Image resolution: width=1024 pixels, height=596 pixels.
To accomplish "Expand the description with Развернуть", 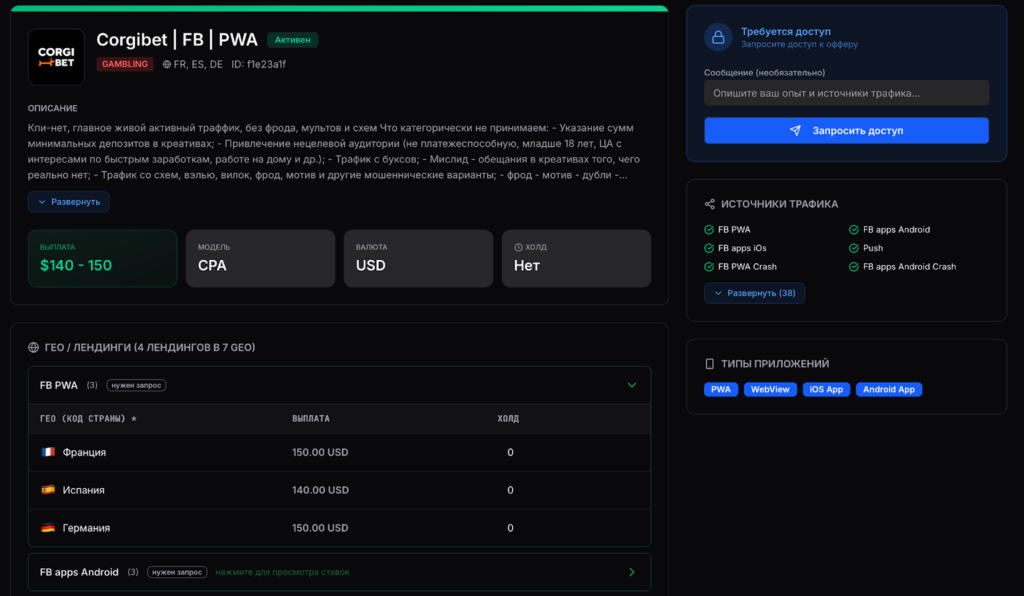I will (69, 202).
